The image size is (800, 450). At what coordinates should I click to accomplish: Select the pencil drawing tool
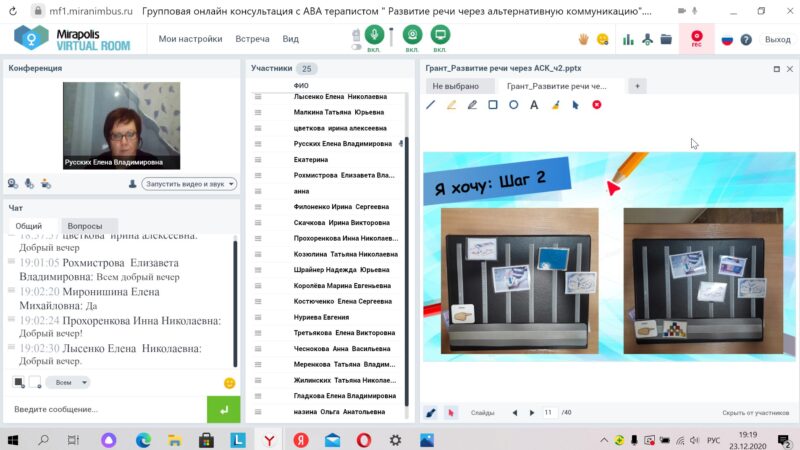(472, 105)
